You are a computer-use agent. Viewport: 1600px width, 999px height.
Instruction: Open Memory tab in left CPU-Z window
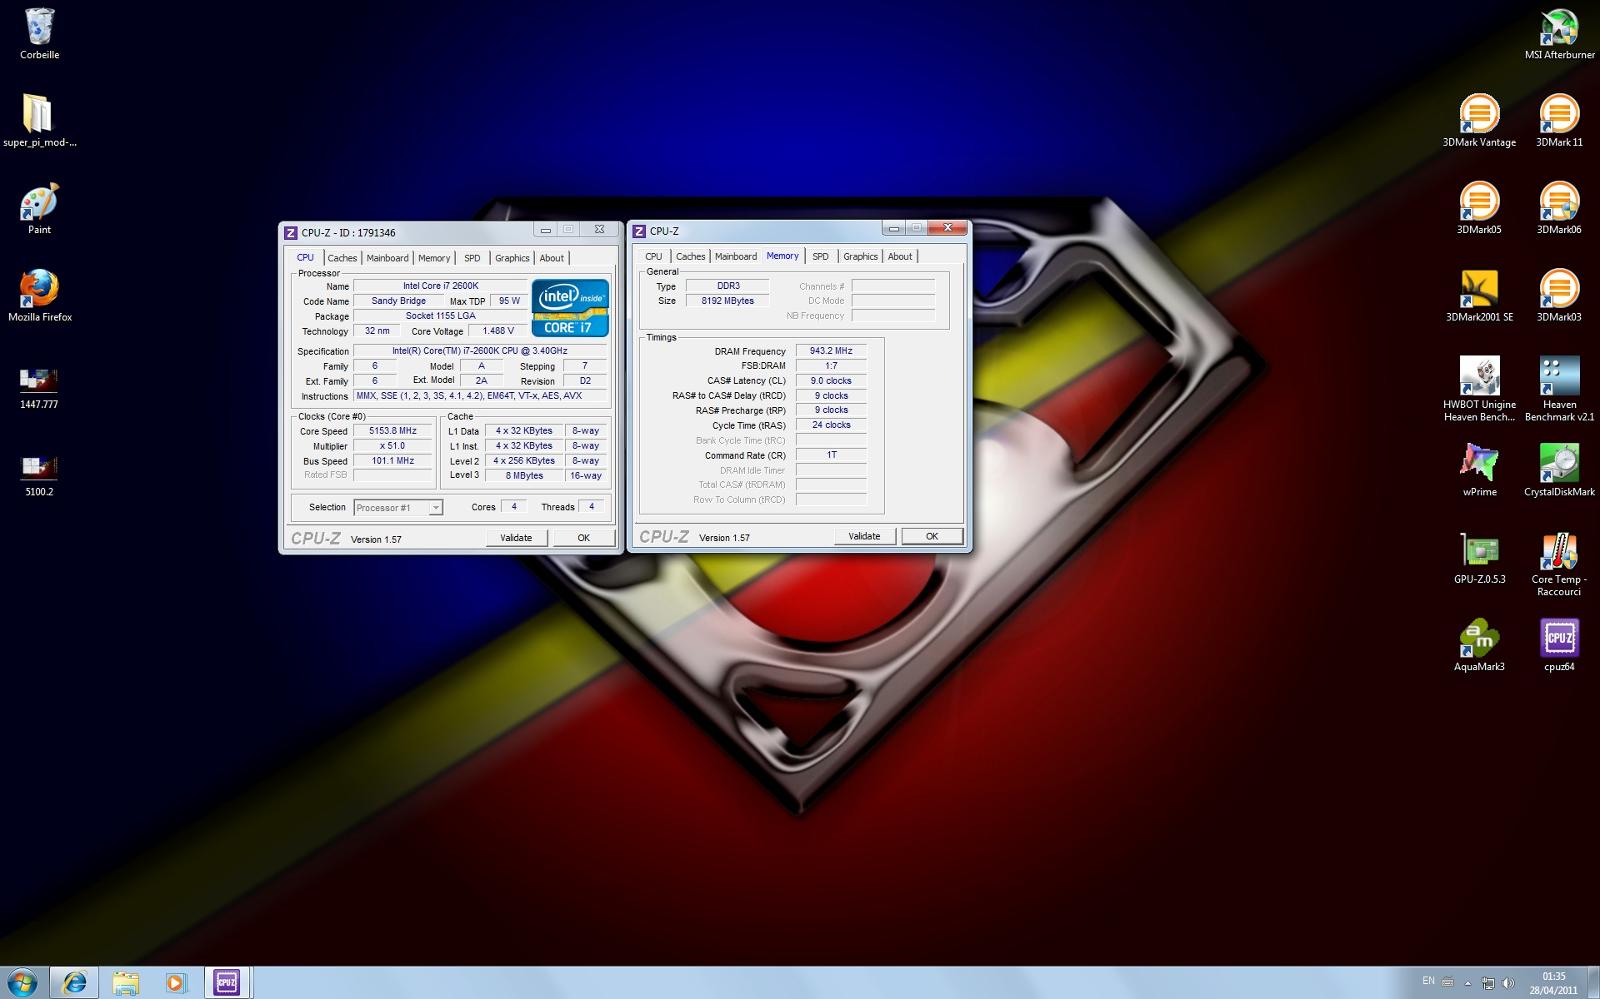coord(434,258)
